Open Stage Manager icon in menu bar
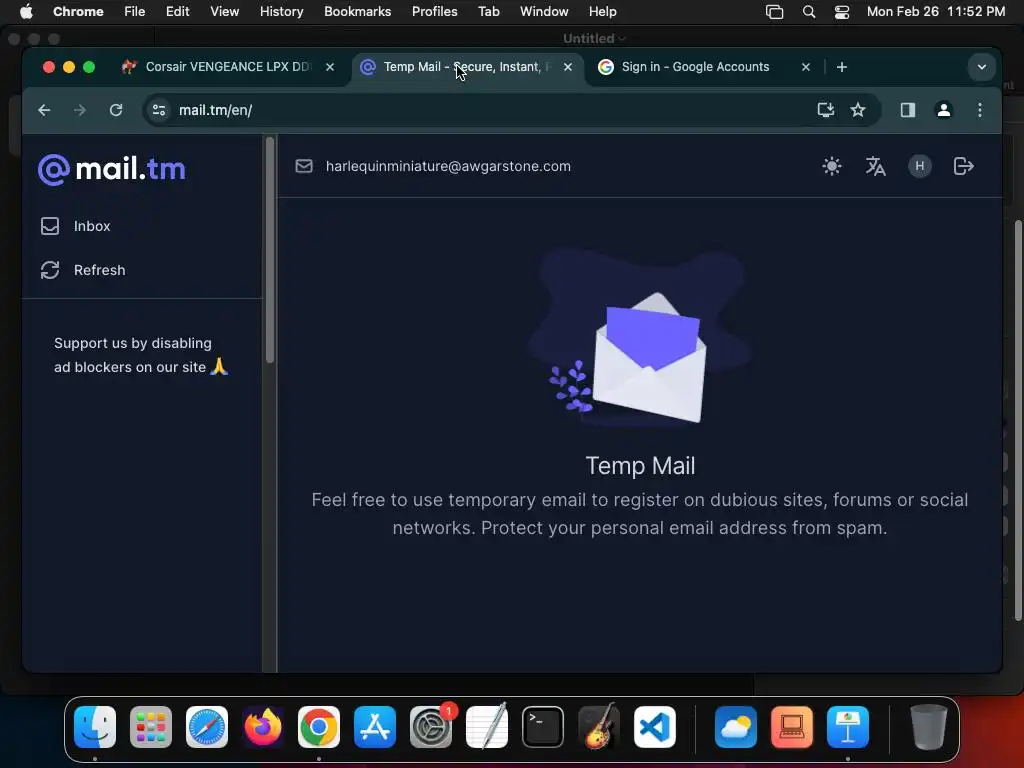The width and height of the screenshot is (1024, 768). [x=774, y=12]
